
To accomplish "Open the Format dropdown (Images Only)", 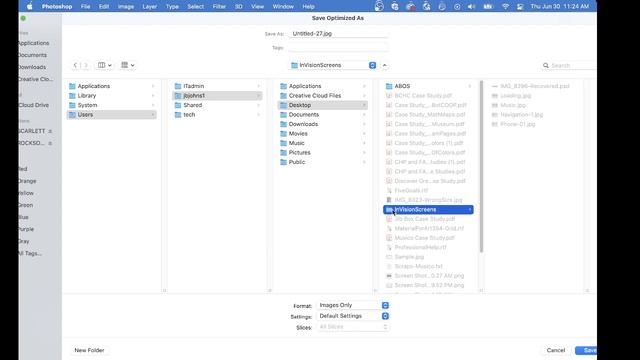I will (x=353, y=305).
